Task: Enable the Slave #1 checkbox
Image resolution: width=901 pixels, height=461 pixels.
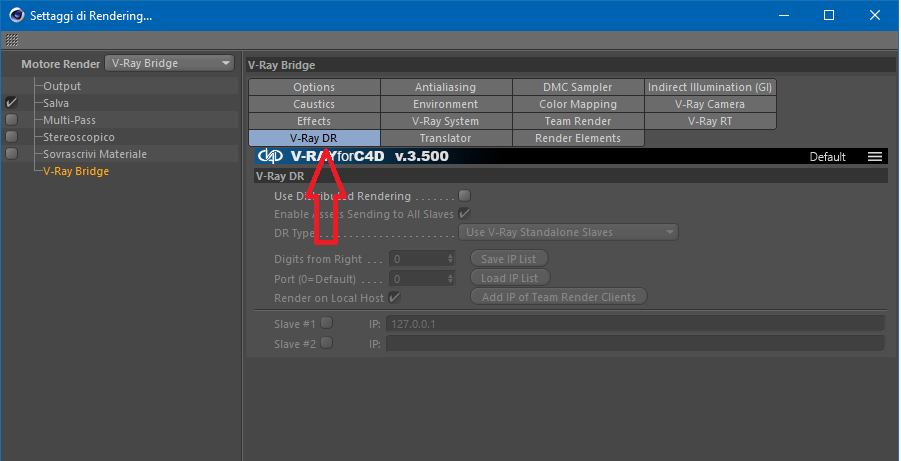Action: click(x=326, y=323)
